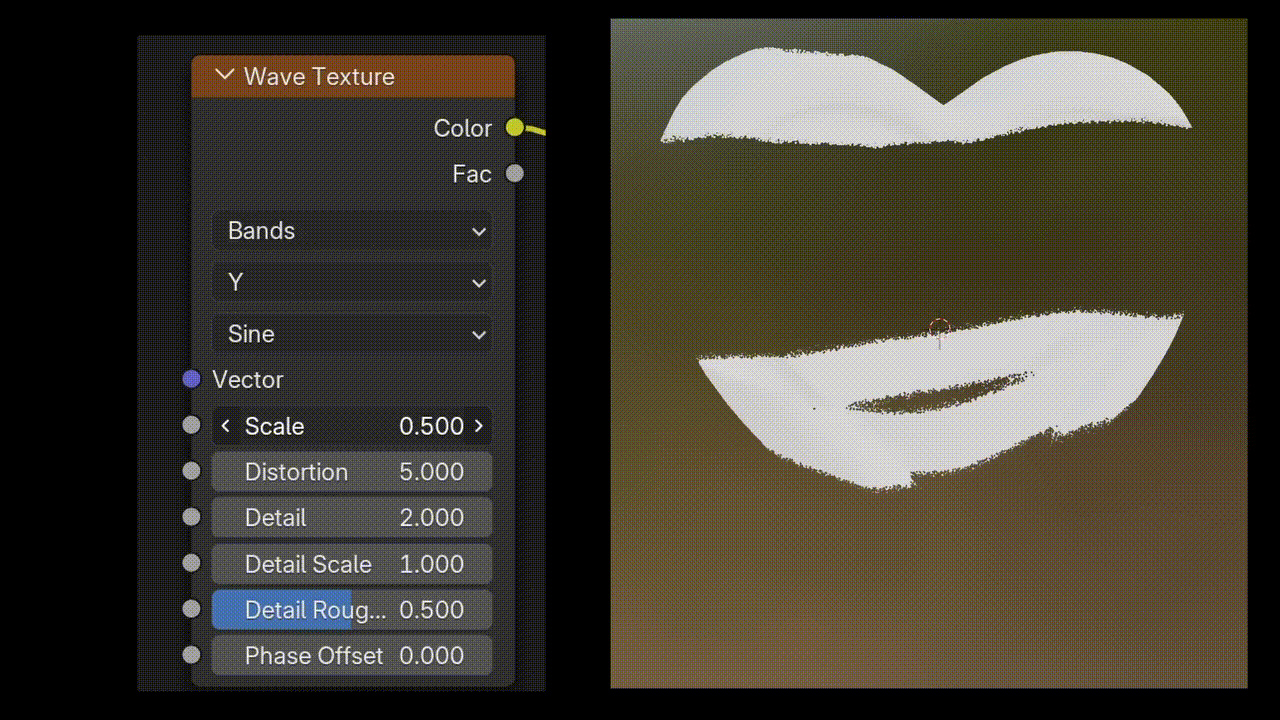
Task: Open the Bands wave type dropdown
Action: click(x=352, y=231)
